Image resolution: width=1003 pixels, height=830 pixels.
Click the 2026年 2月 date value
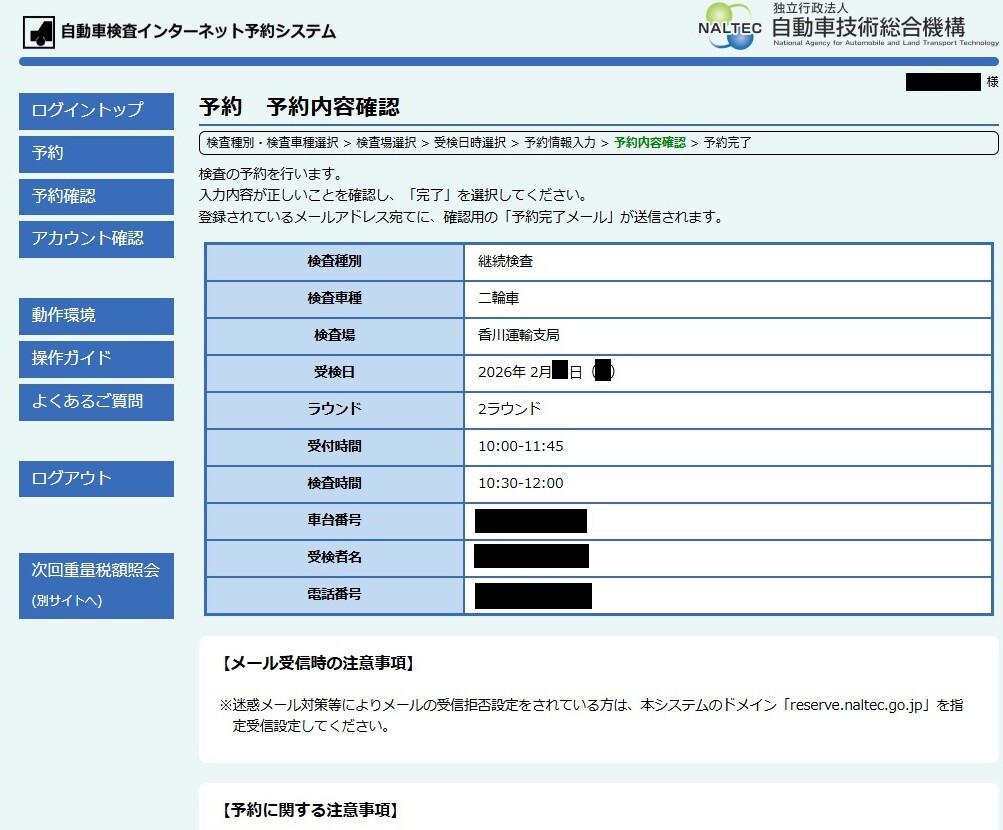click(546, 372)
